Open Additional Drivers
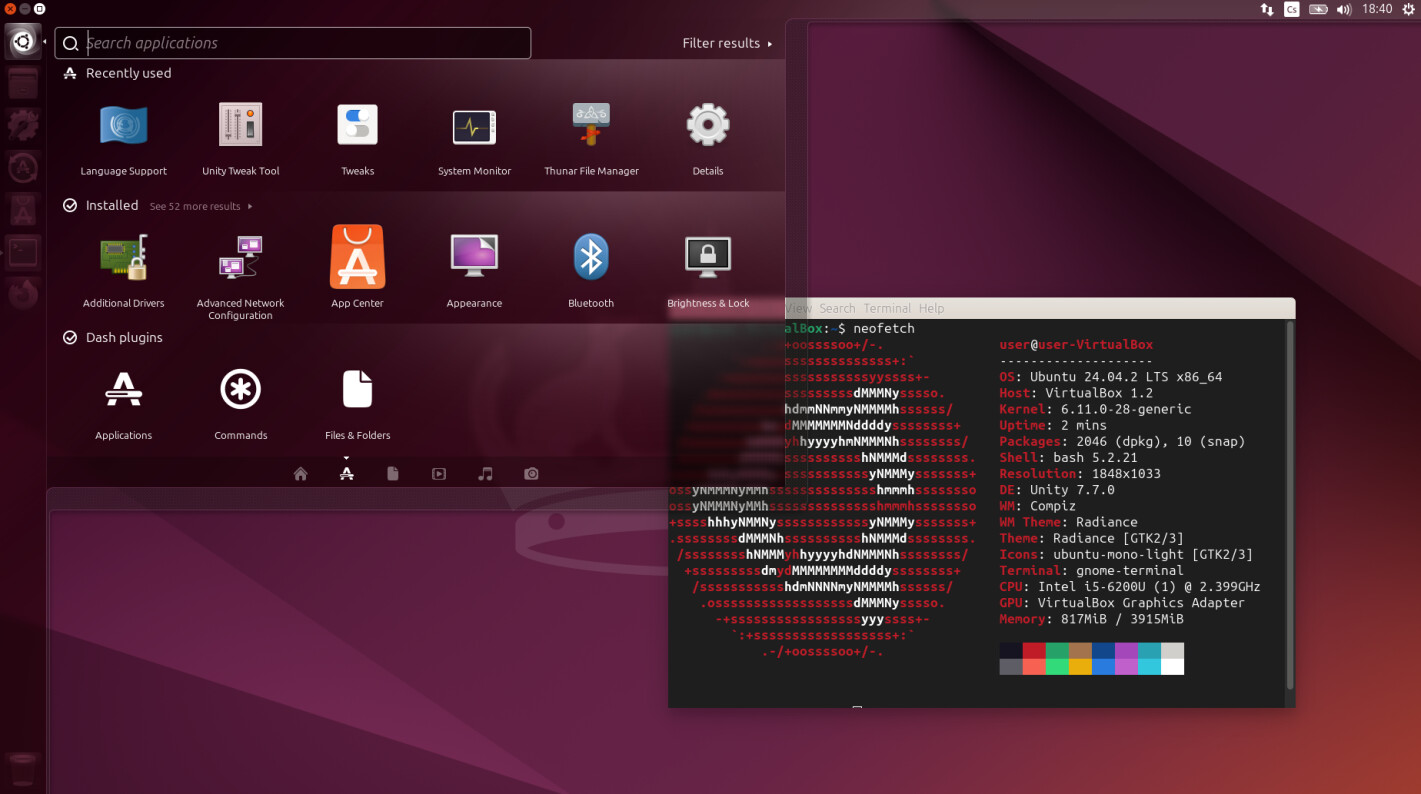1421x794 pixels. pos(124,258)
